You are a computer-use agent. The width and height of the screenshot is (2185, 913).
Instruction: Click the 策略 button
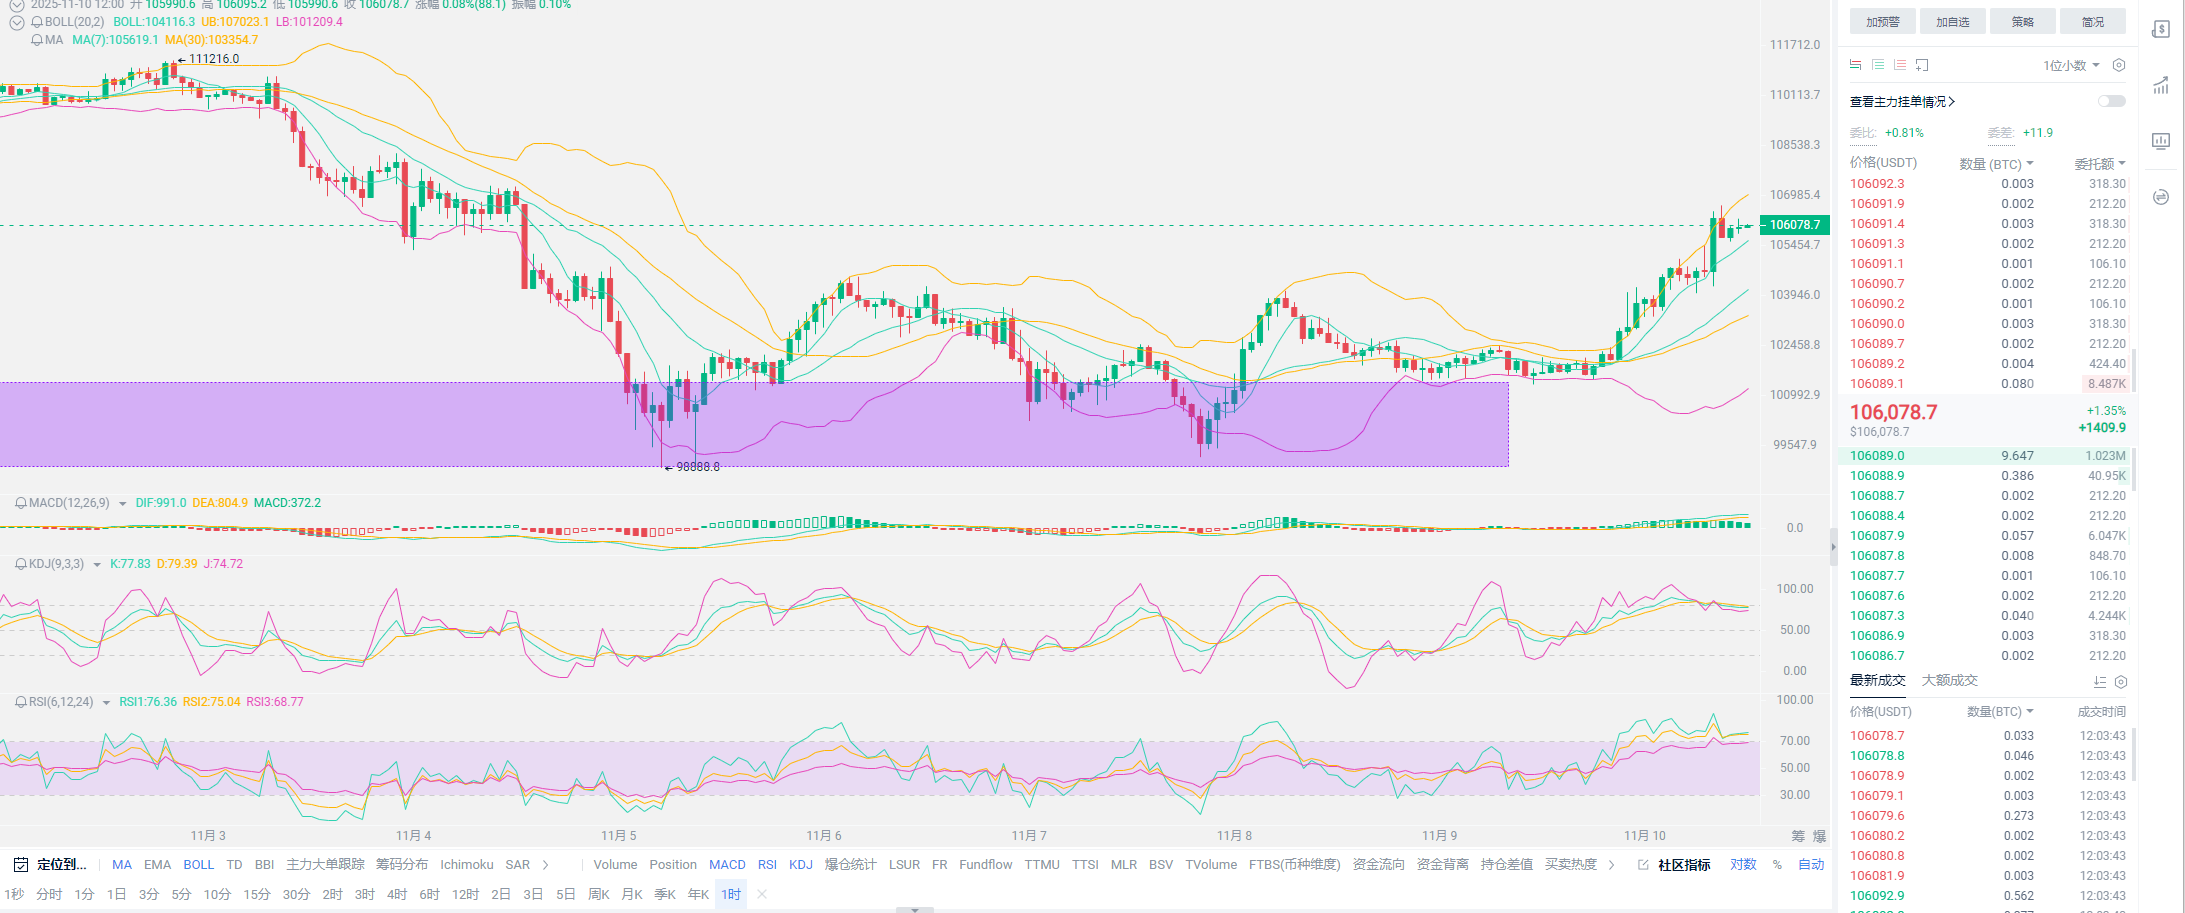click(x=2022, y=22)
